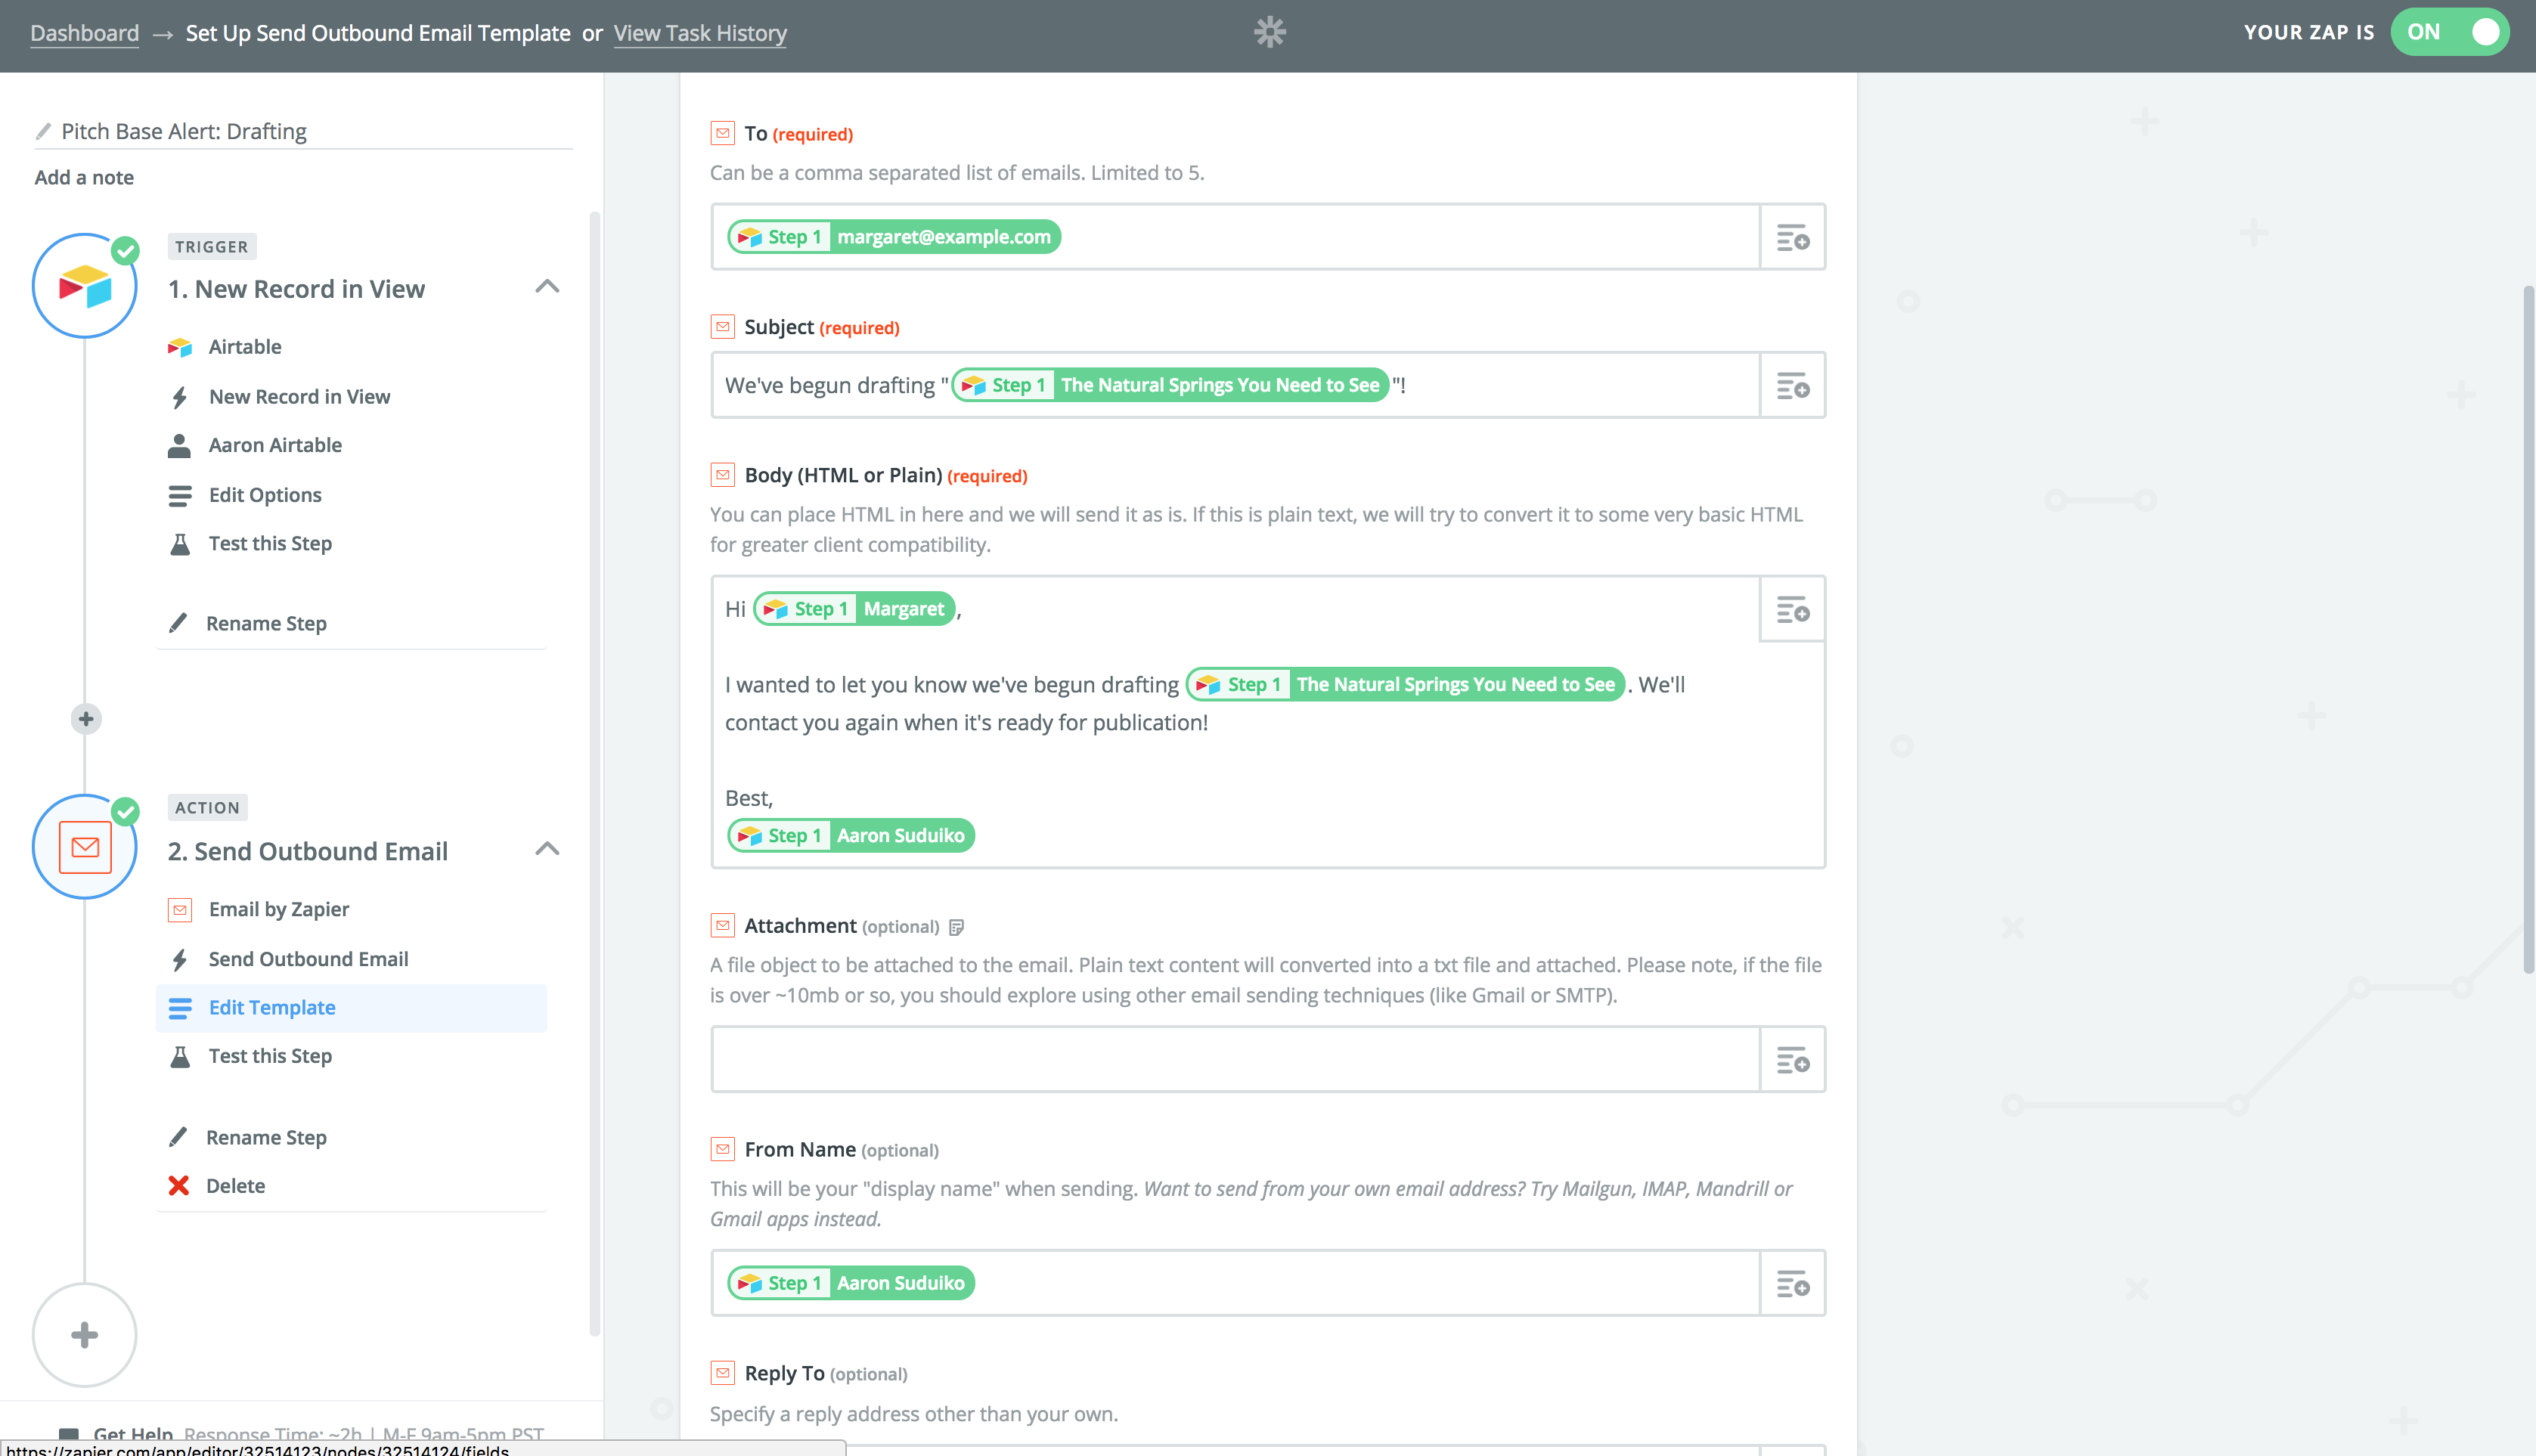The height and width of the screenshot is (1456, 2536).
Task: Open the Dashboard link
Action: [84, 33]
